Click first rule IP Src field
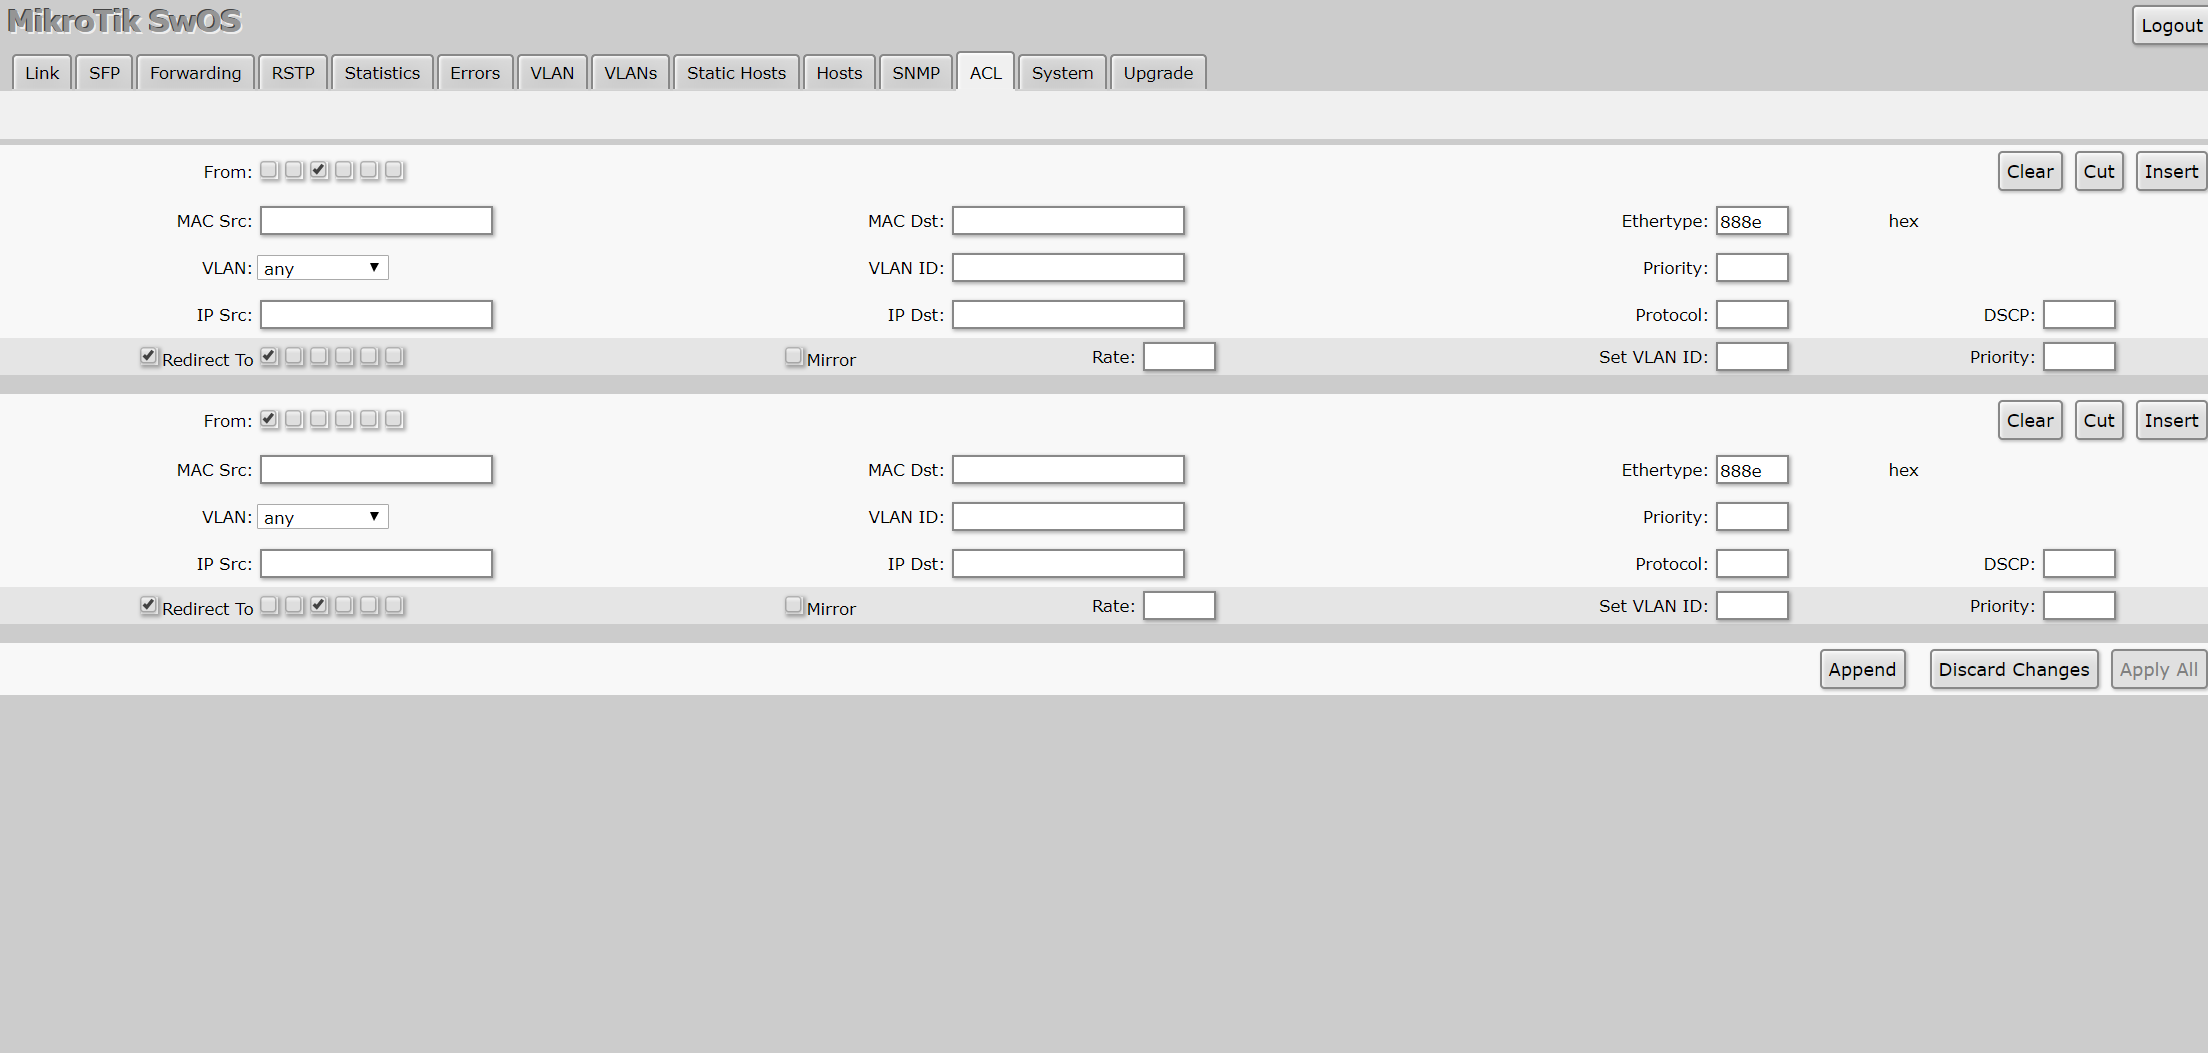Viewport: 2208px width, 1053px height. (x=377, y=315)
